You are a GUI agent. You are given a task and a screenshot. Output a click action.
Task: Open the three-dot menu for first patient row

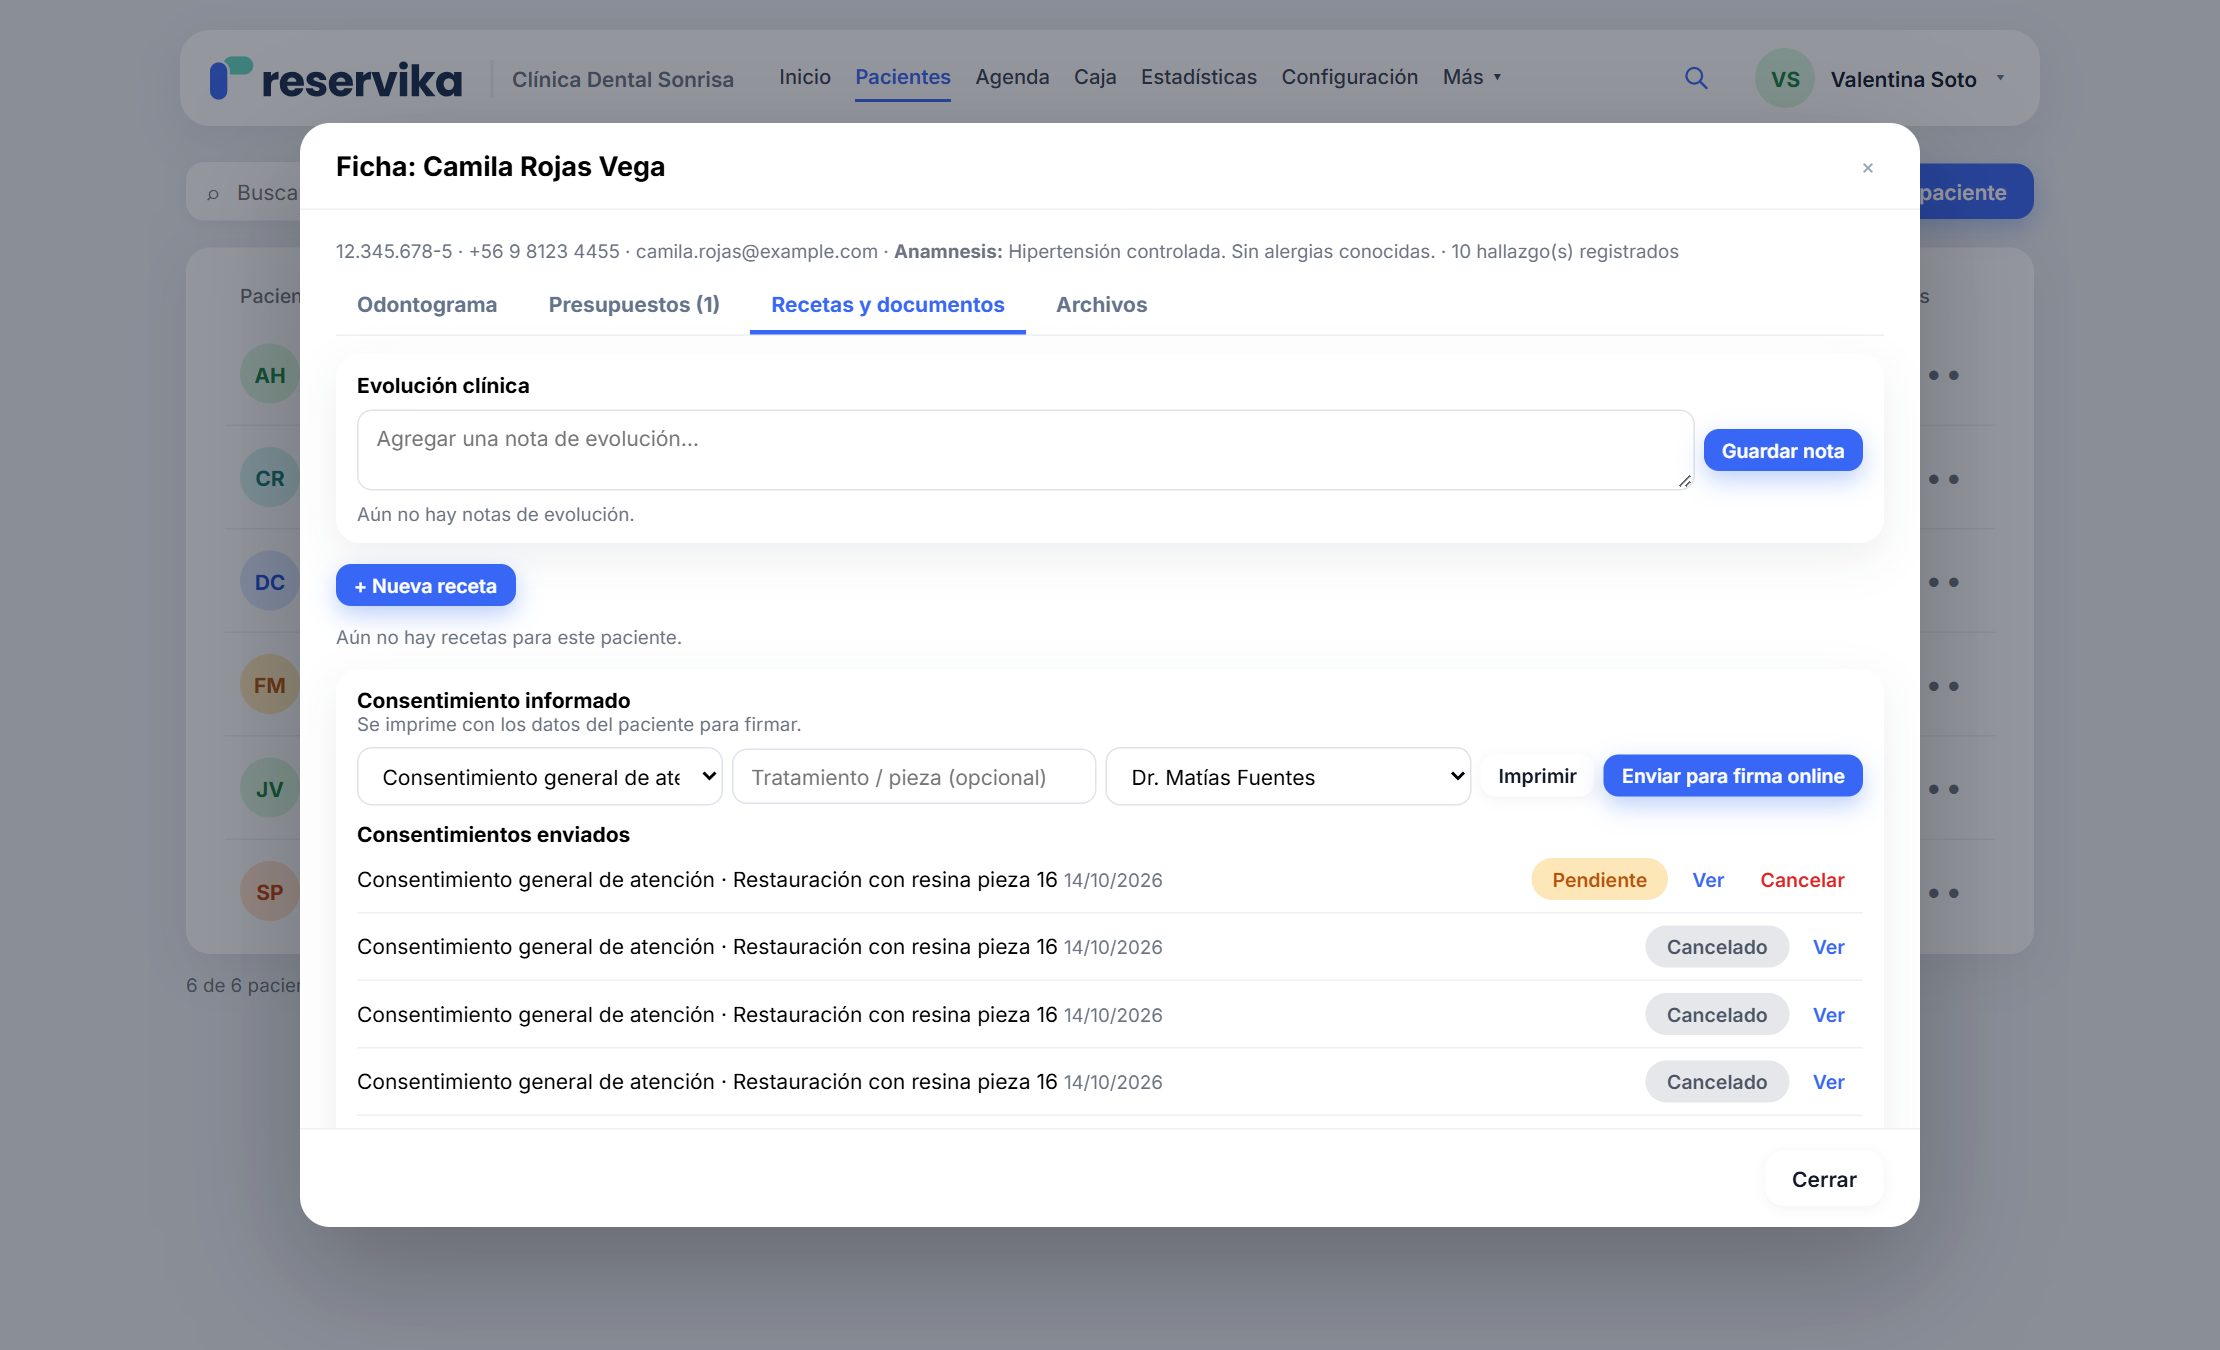tap(1943, 375)
